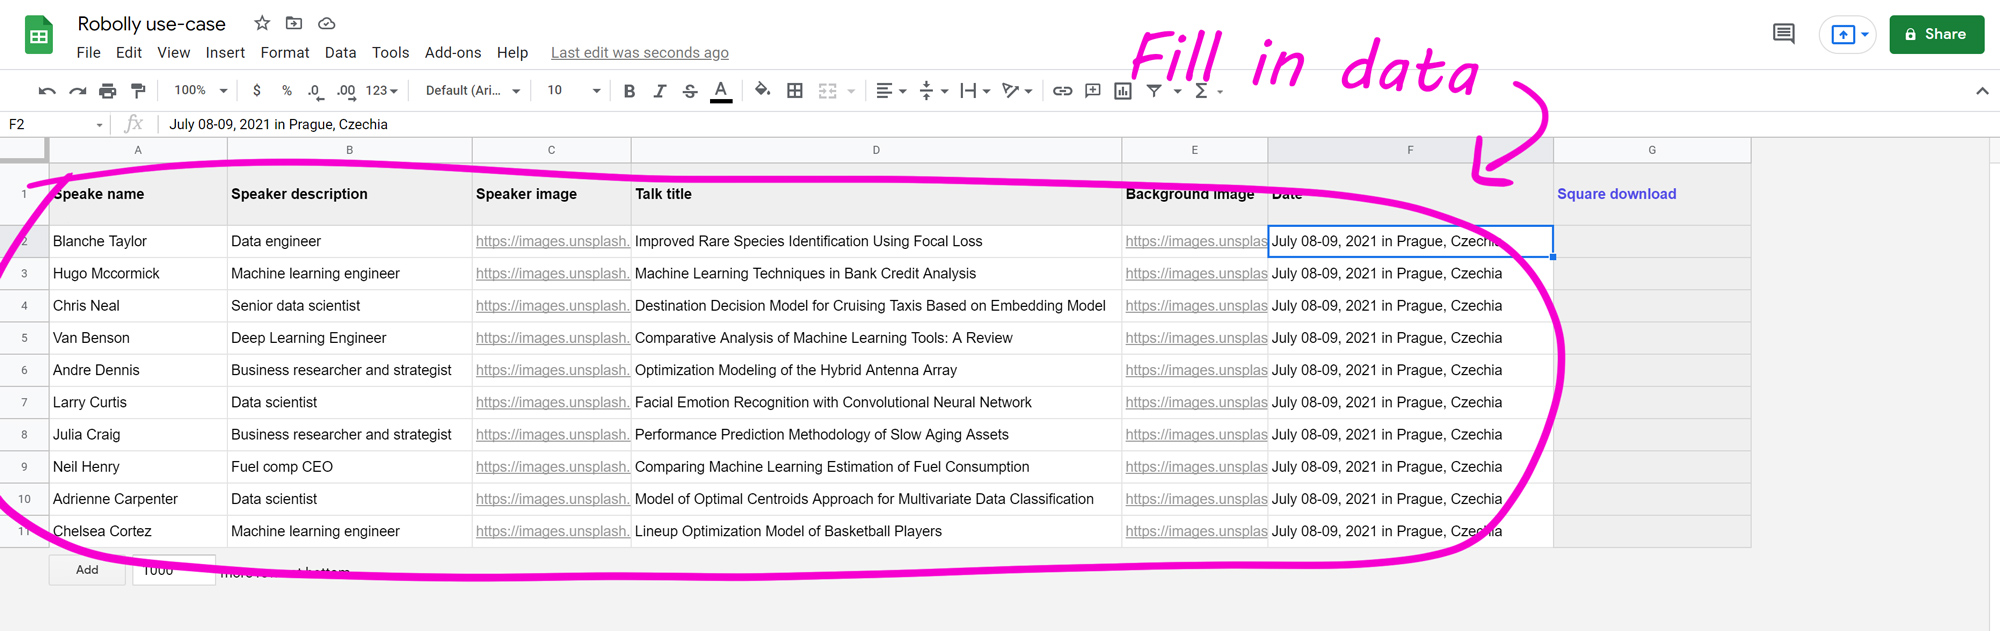Screen dimensions: 2000x631
Task: Click the green Share button
Action: pyautogui.click(x=1936, y=34)
